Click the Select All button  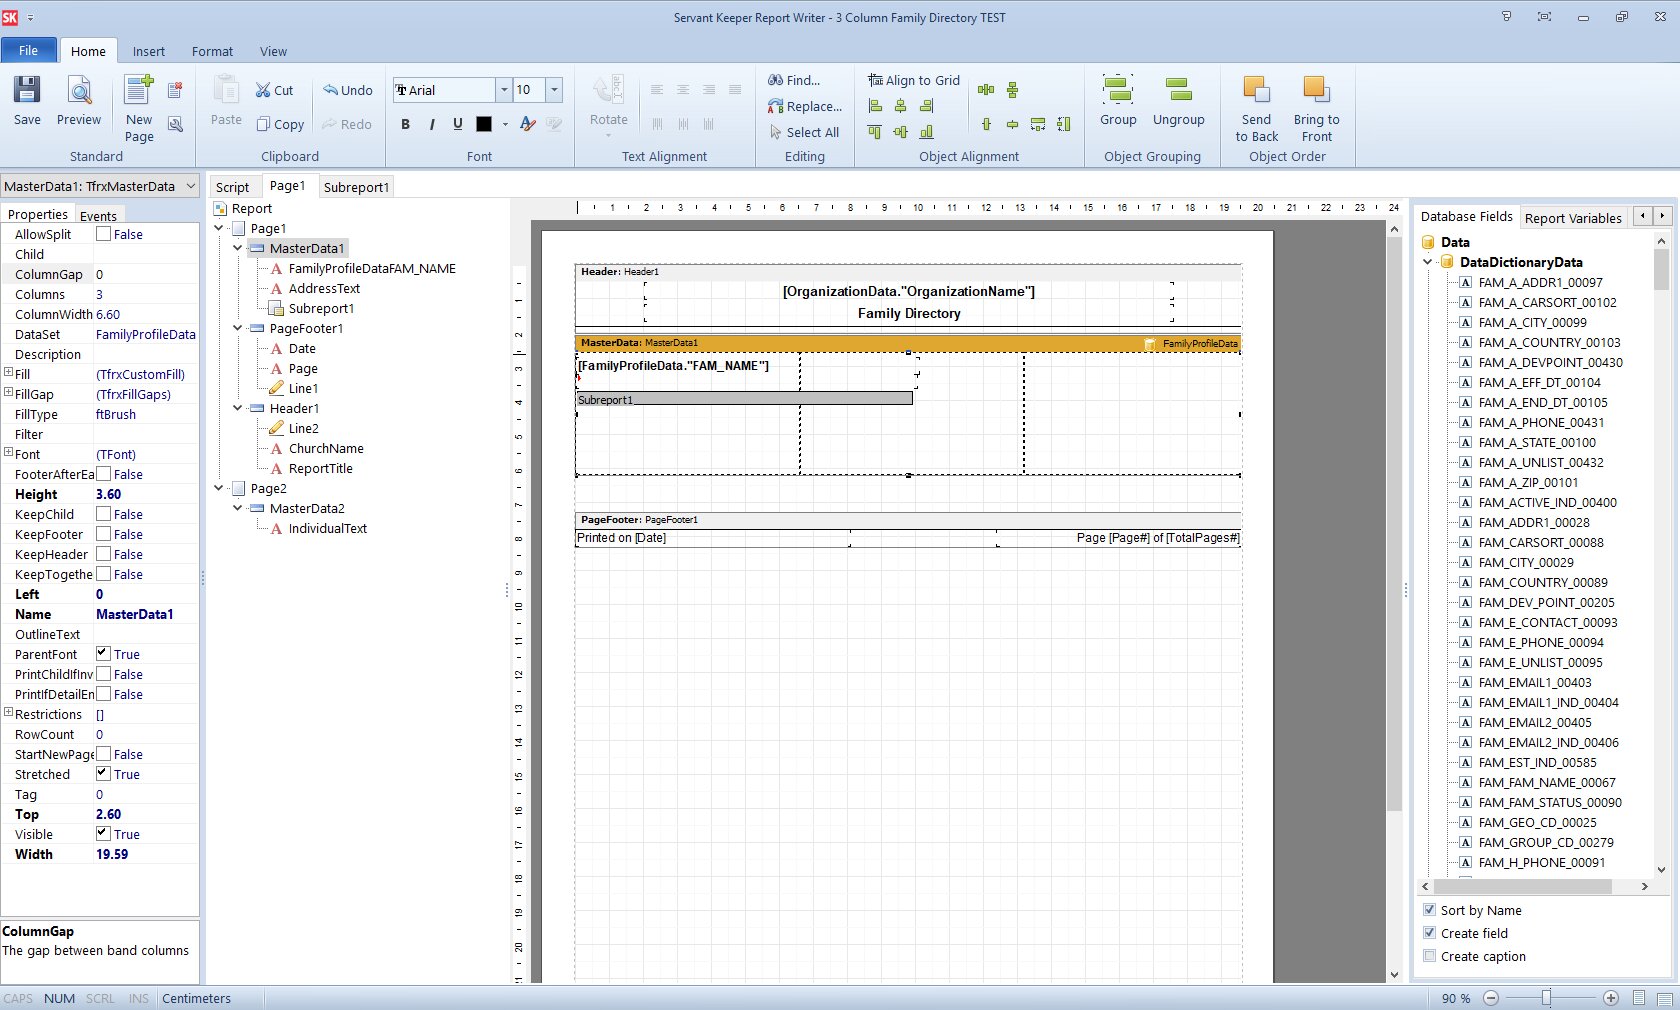(x=805, y=132)
